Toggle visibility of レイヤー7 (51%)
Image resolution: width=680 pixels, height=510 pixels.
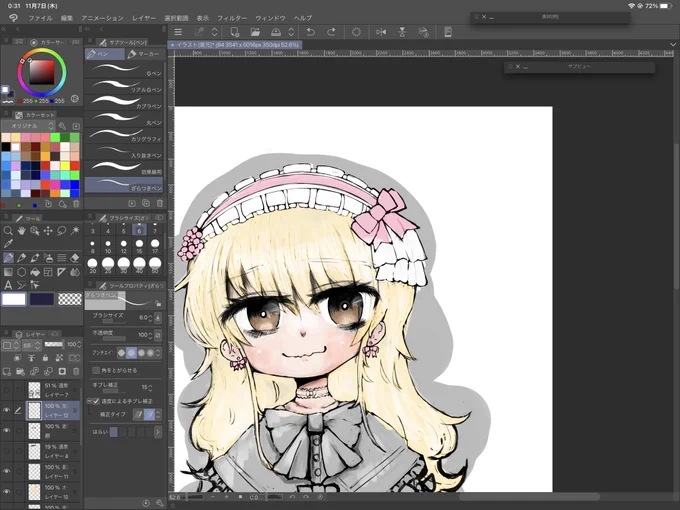pyautogui.click(x=7, y=390)
